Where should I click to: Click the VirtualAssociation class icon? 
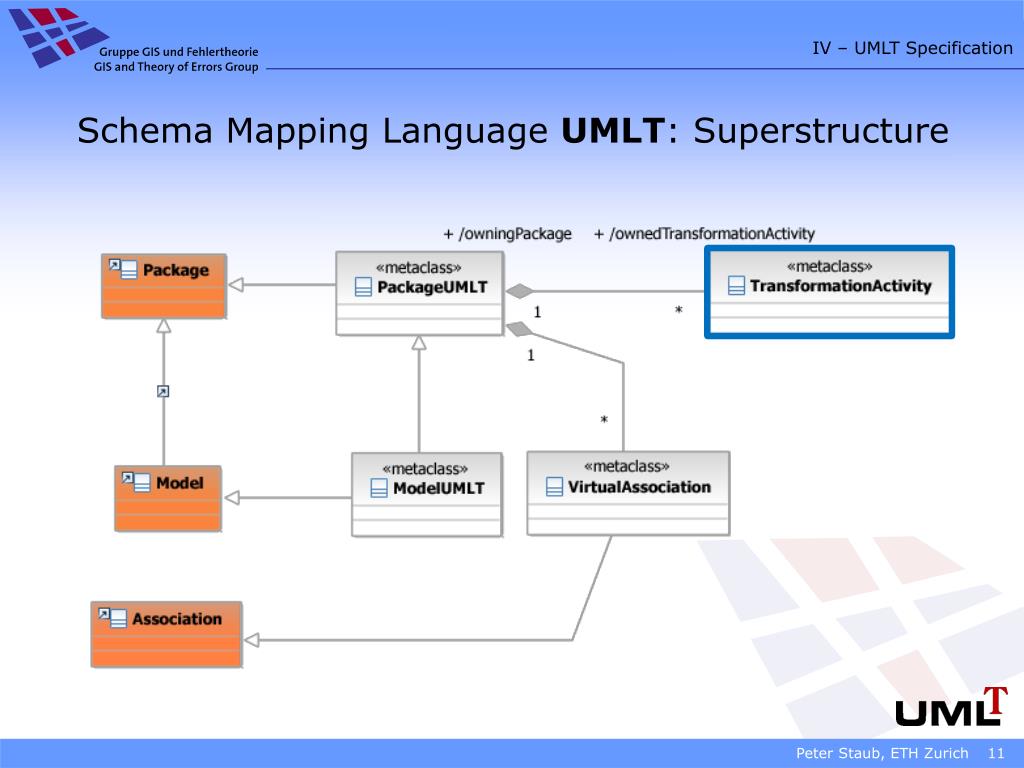(554, 487)
